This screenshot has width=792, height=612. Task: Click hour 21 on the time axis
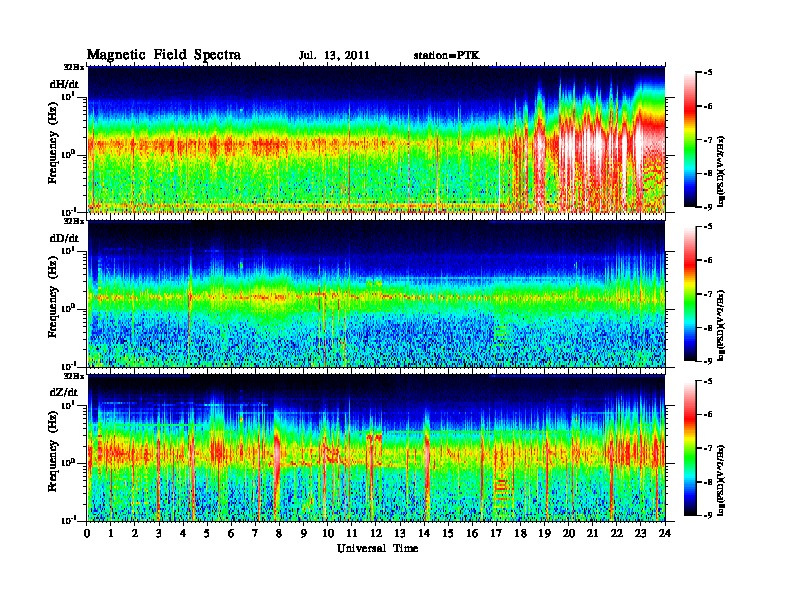coord(592,534)
